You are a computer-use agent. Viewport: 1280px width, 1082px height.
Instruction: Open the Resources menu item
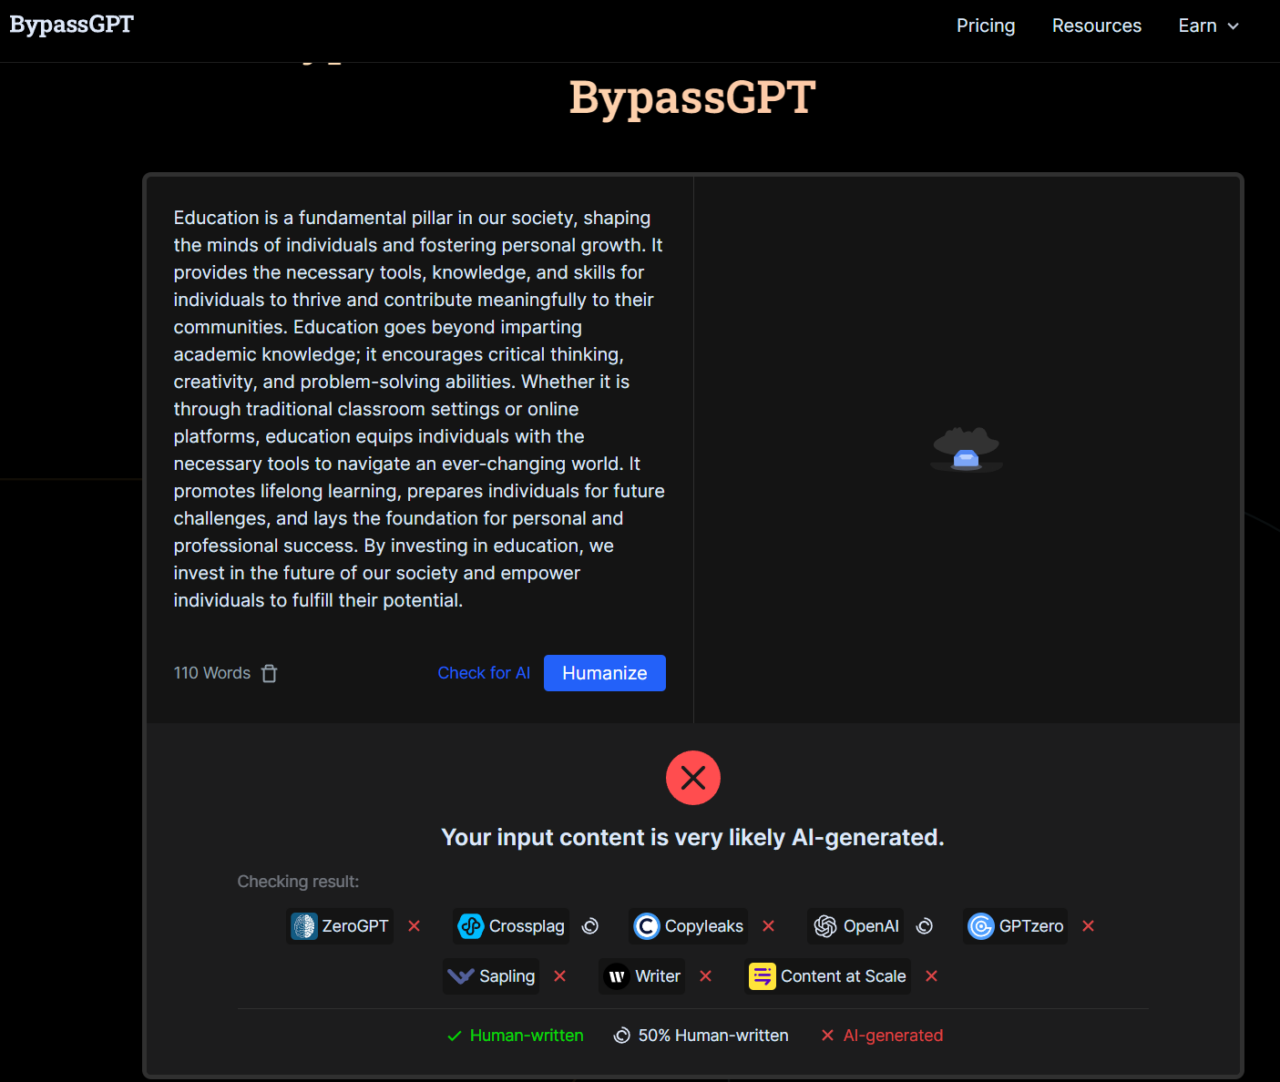pos(1096,26)
